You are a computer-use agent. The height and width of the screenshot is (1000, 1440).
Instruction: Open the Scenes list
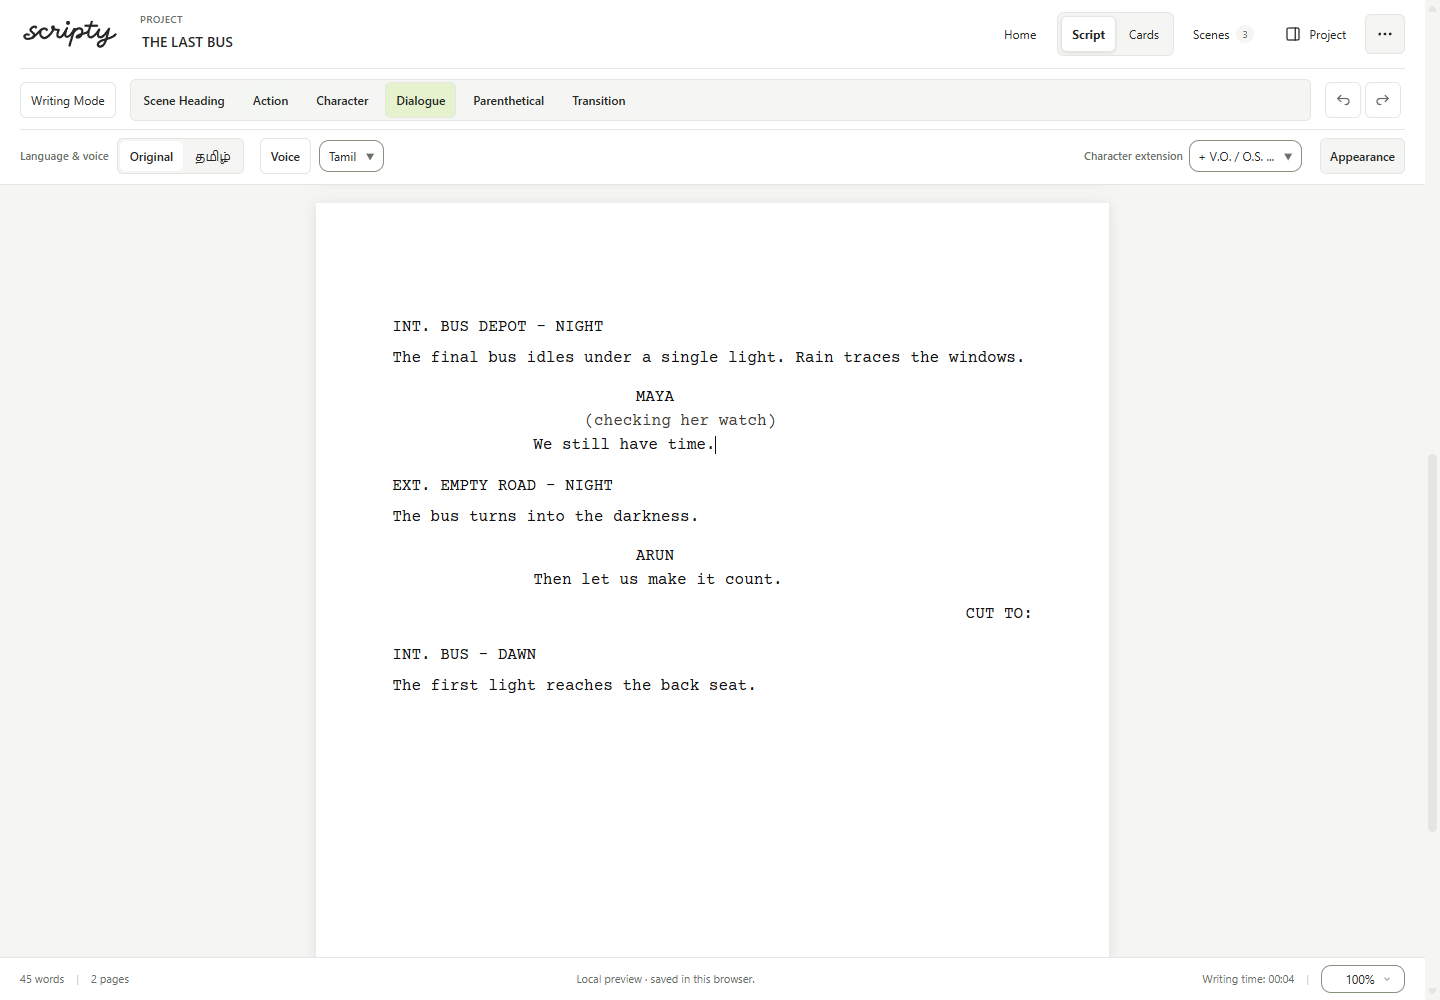pyautogui.click(x=1222, y=34)
